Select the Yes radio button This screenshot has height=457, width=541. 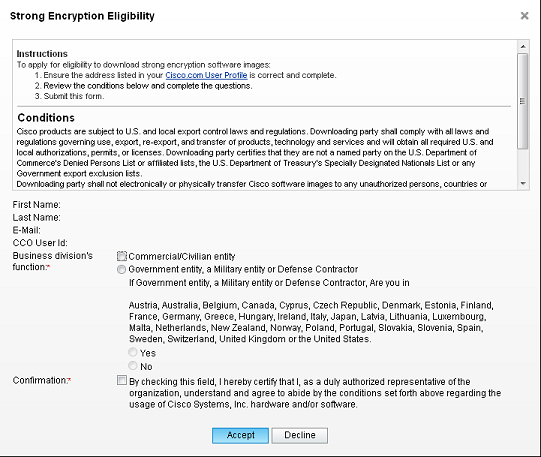[132, 352]
